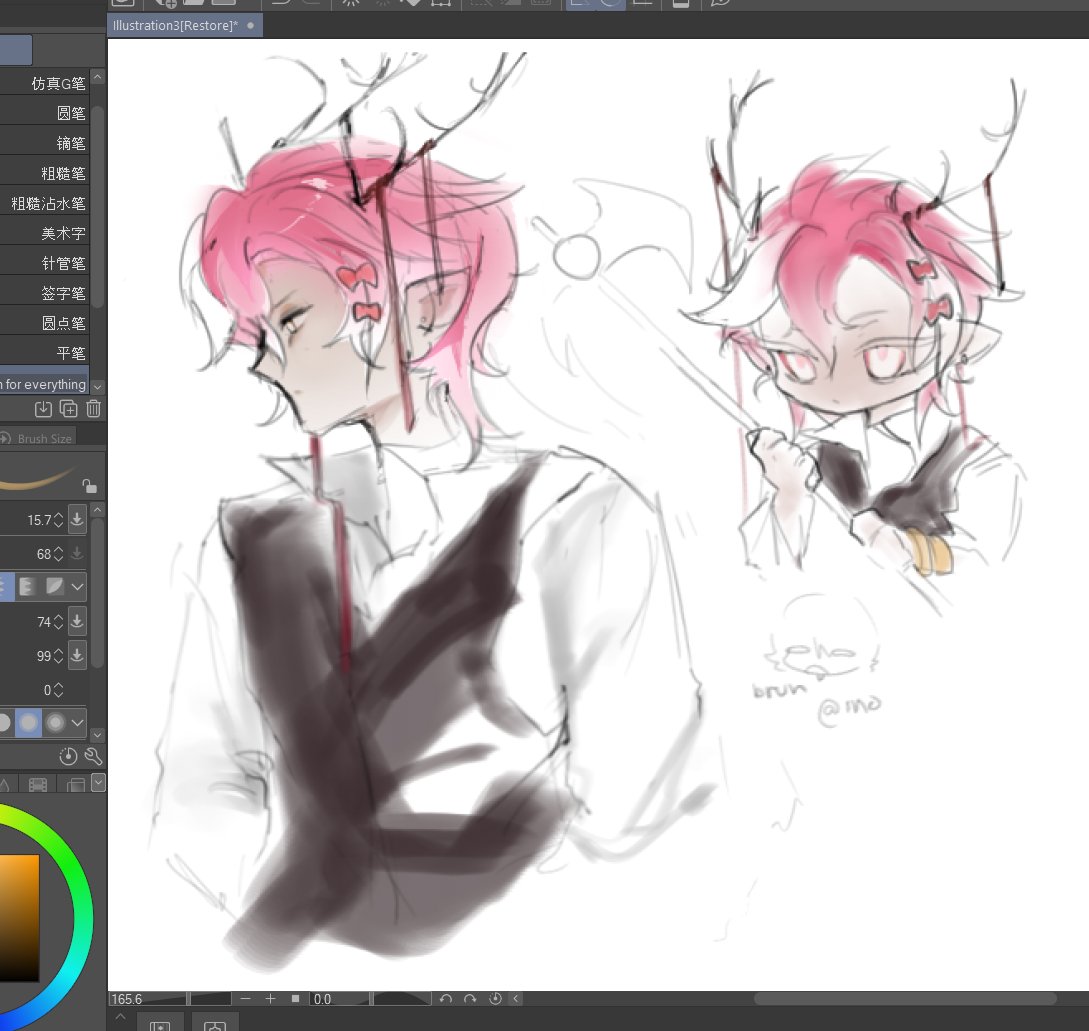
Task: Click the stepper arrows beside 68
Action: point(58,554)
